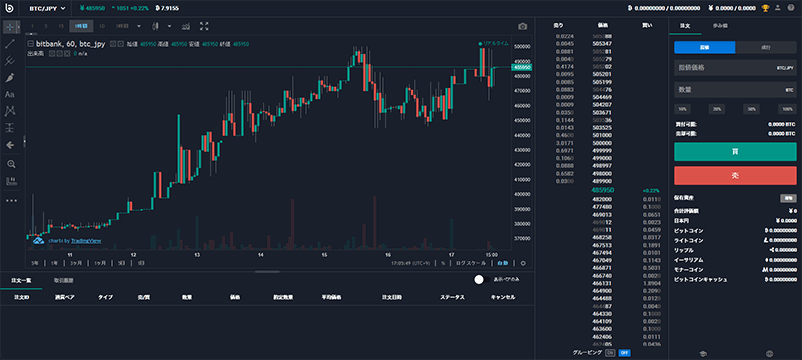
Task: Show more drawing tools via ellipsis
Action: pos(11,200)
